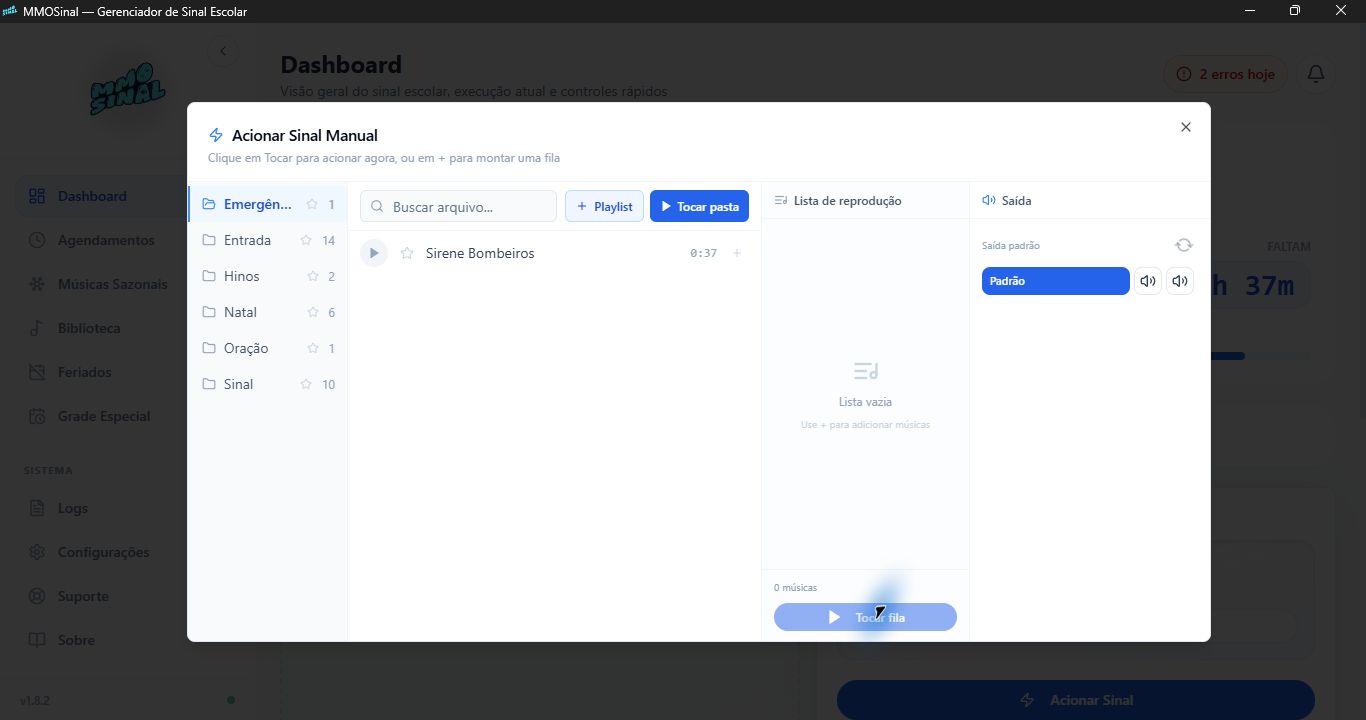1366x720 pixels.
Task: Toggle favorite star on Hinos folder
Action: click(x=312, y=276)
